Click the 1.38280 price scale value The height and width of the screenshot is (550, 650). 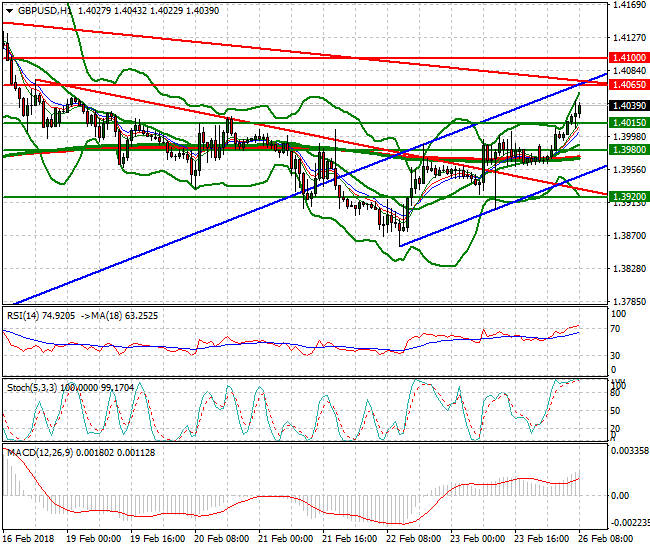[629, 269]
